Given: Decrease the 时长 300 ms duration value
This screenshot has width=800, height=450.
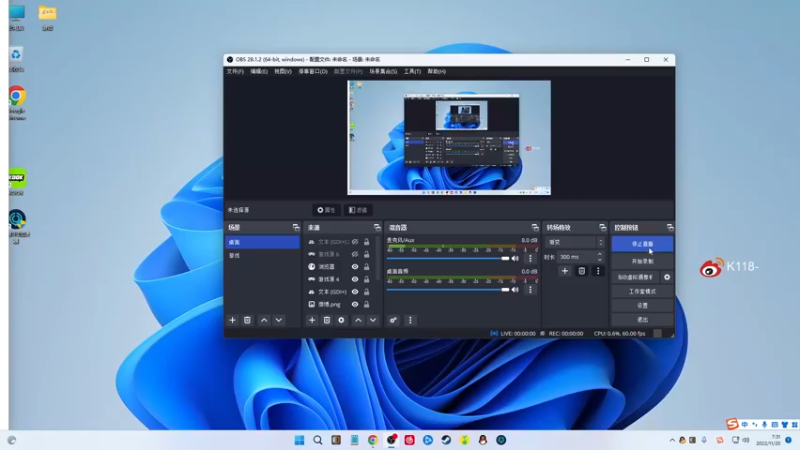Looking at the screenshot, I should 599,260.
